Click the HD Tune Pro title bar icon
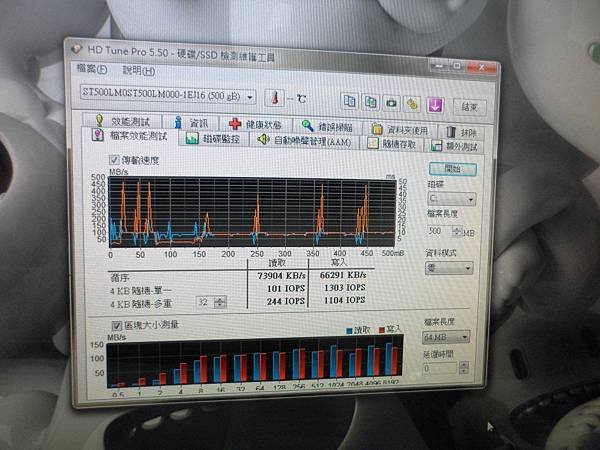 77,49
